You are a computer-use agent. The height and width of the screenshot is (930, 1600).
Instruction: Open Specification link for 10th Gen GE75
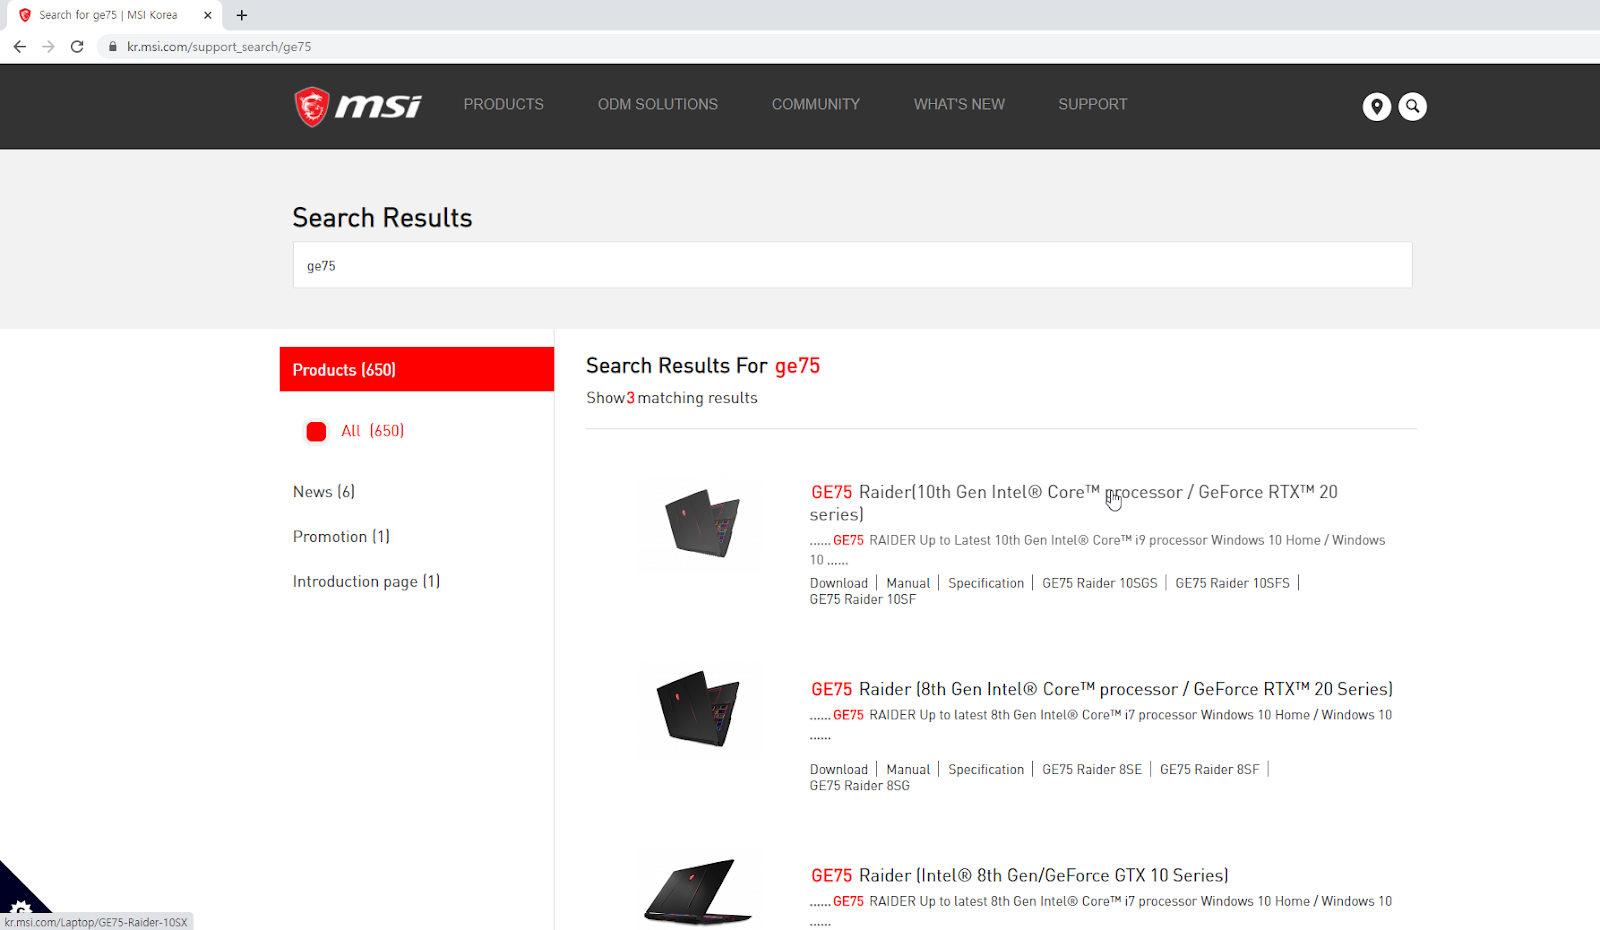(986, 583)
